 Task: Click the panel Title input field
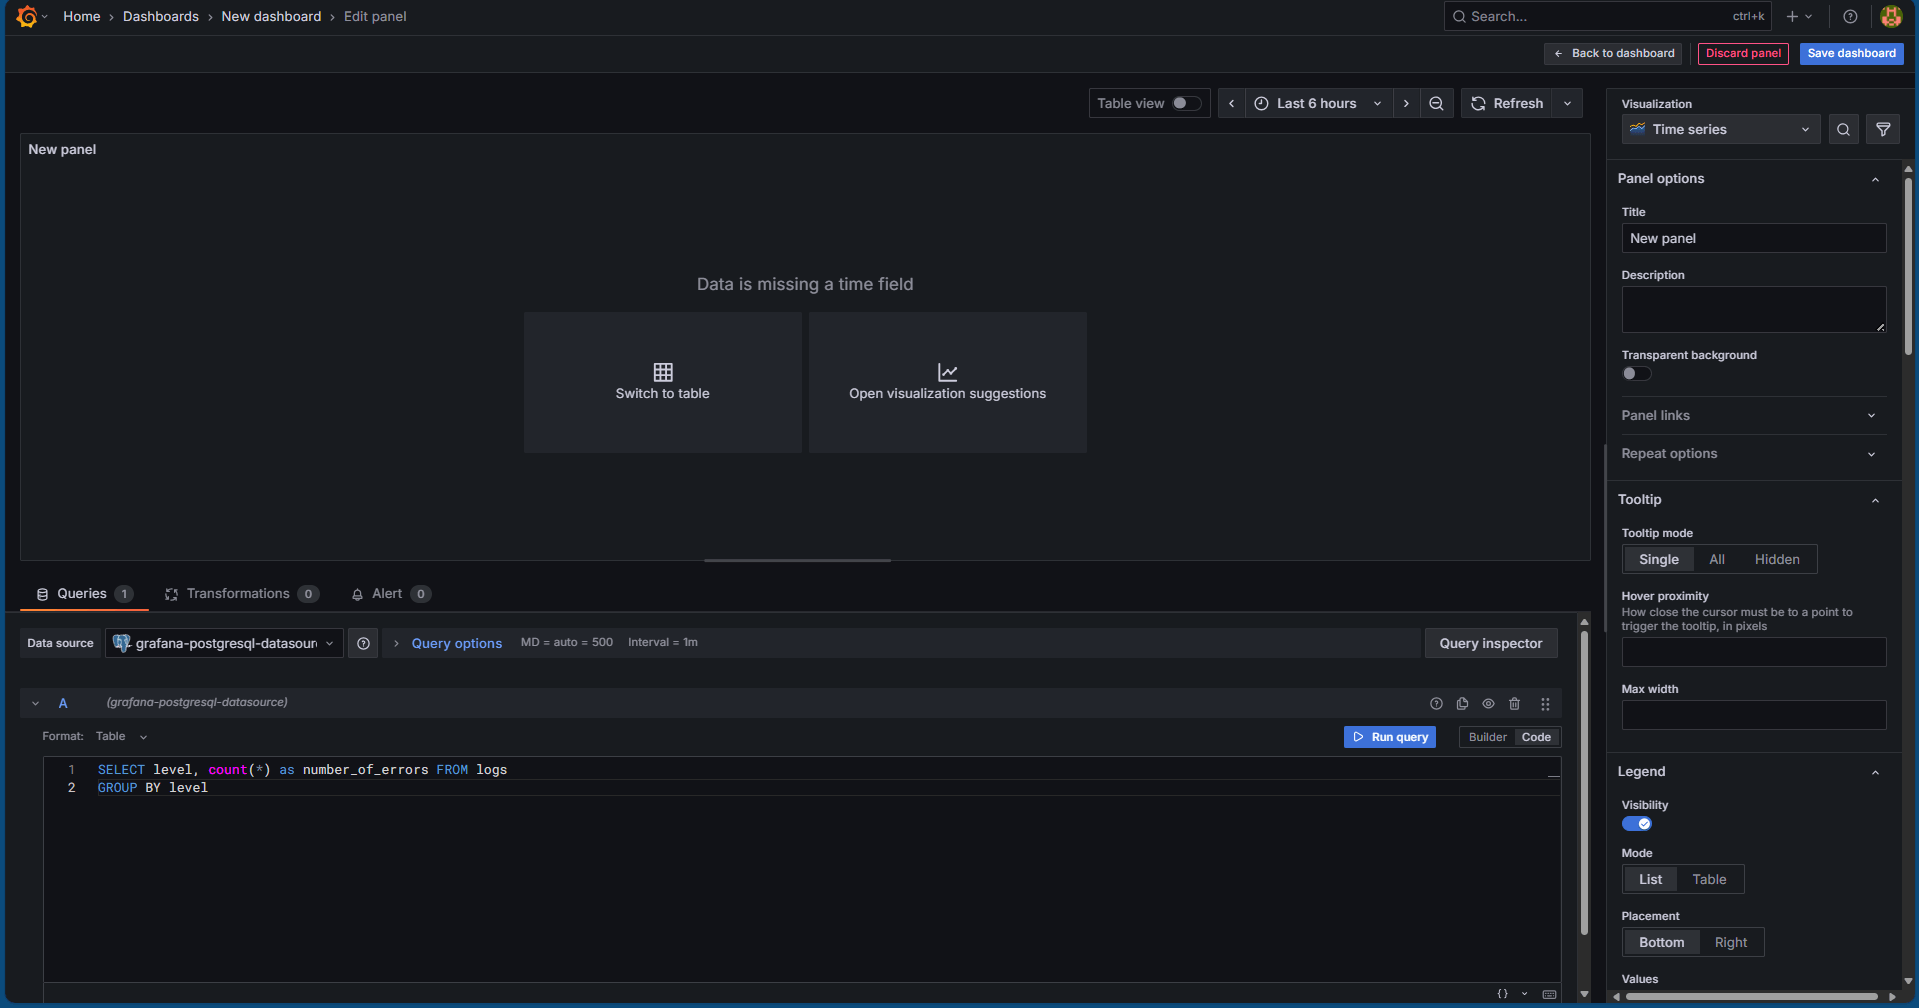(x=1754, y=238)
